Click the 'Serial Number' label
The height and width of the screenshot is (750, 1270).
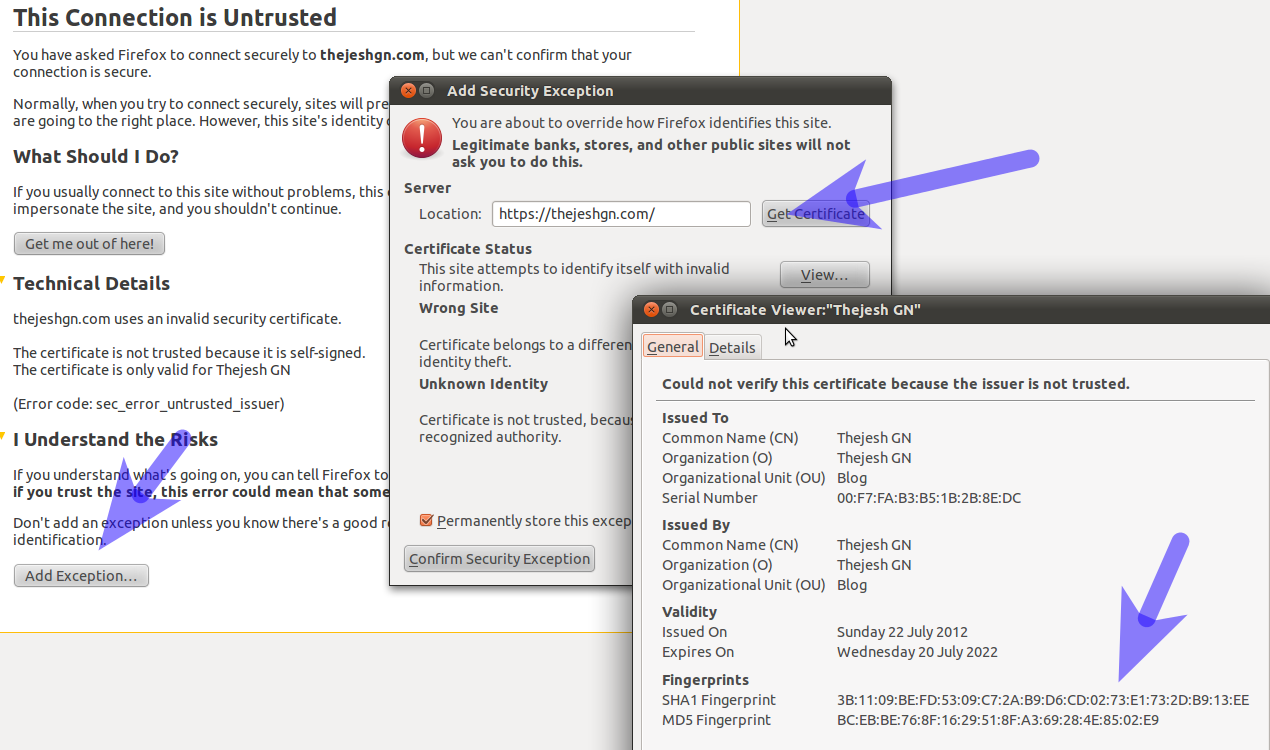(710, 498)
